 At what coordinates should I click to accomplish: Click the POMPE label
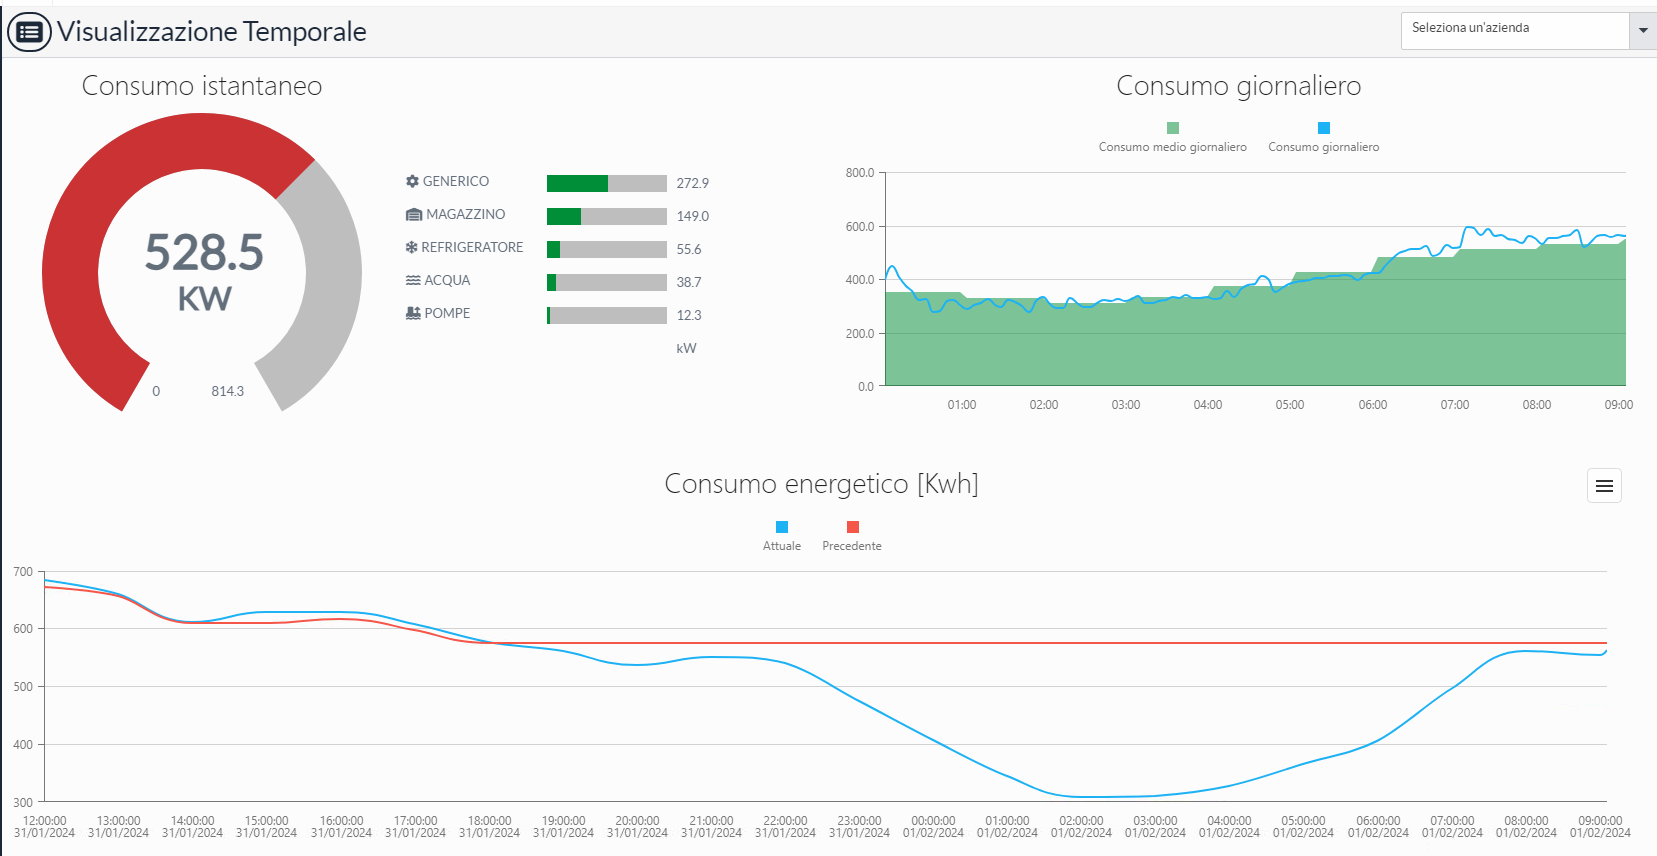click(x=447, y=313)
